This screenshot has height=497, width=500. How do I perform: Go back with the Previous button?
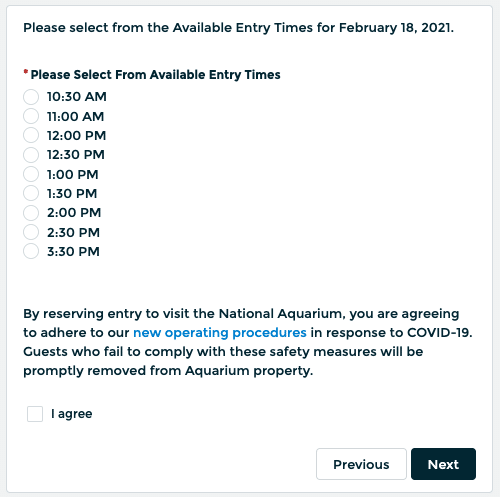click(x=361, y=464)
